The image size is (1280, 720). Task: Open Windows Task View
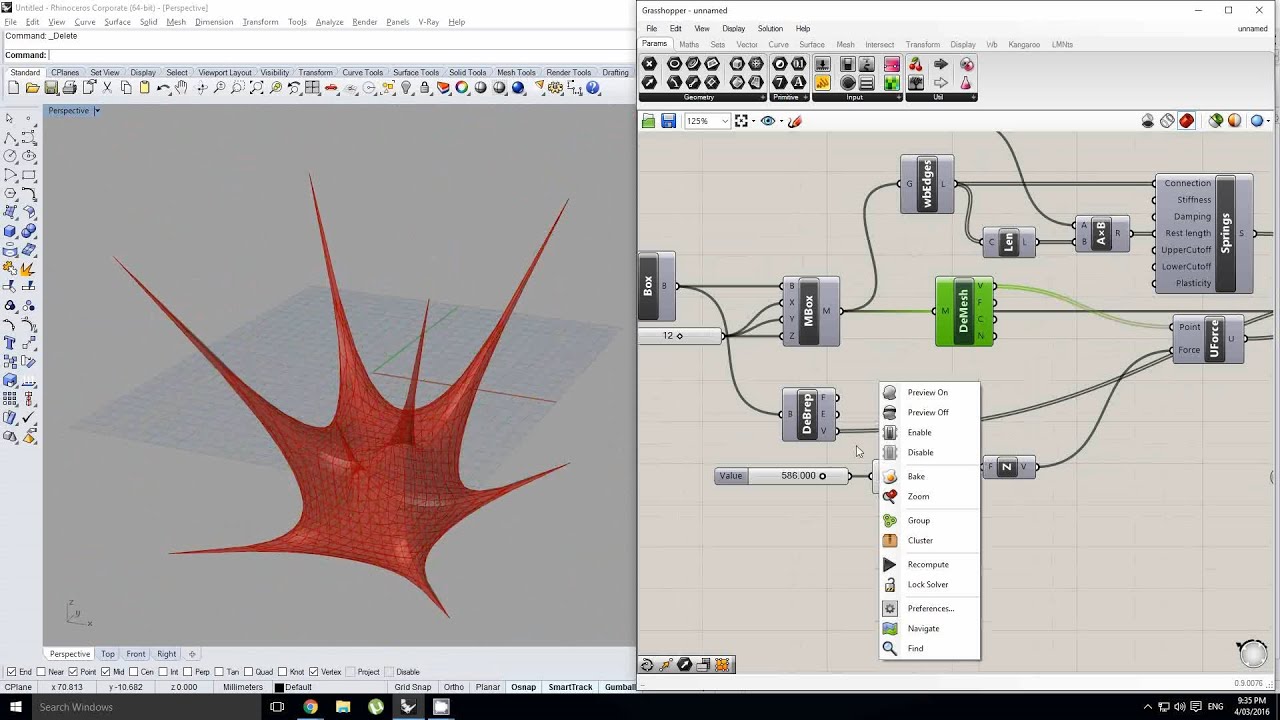(x=277, y=707)
